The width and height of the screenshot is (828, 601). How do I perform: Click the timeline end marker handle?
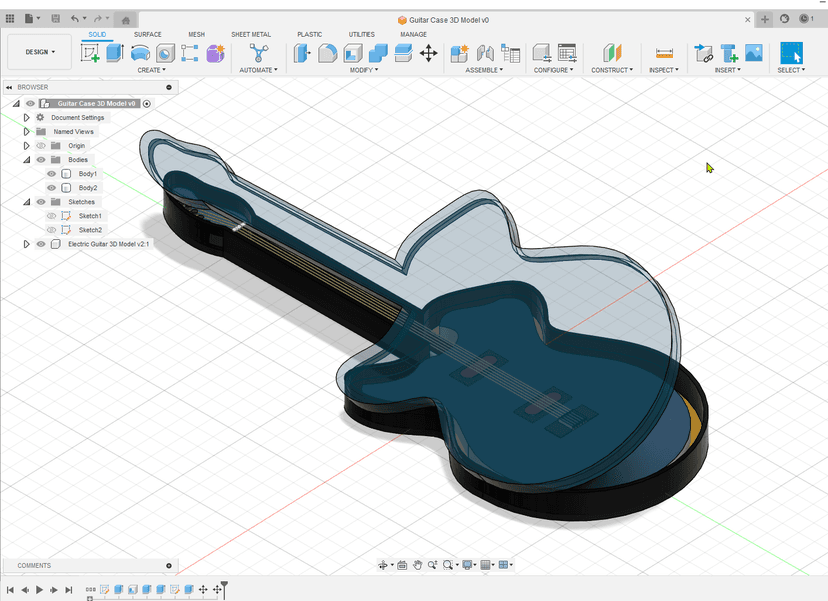pos(224,585)
